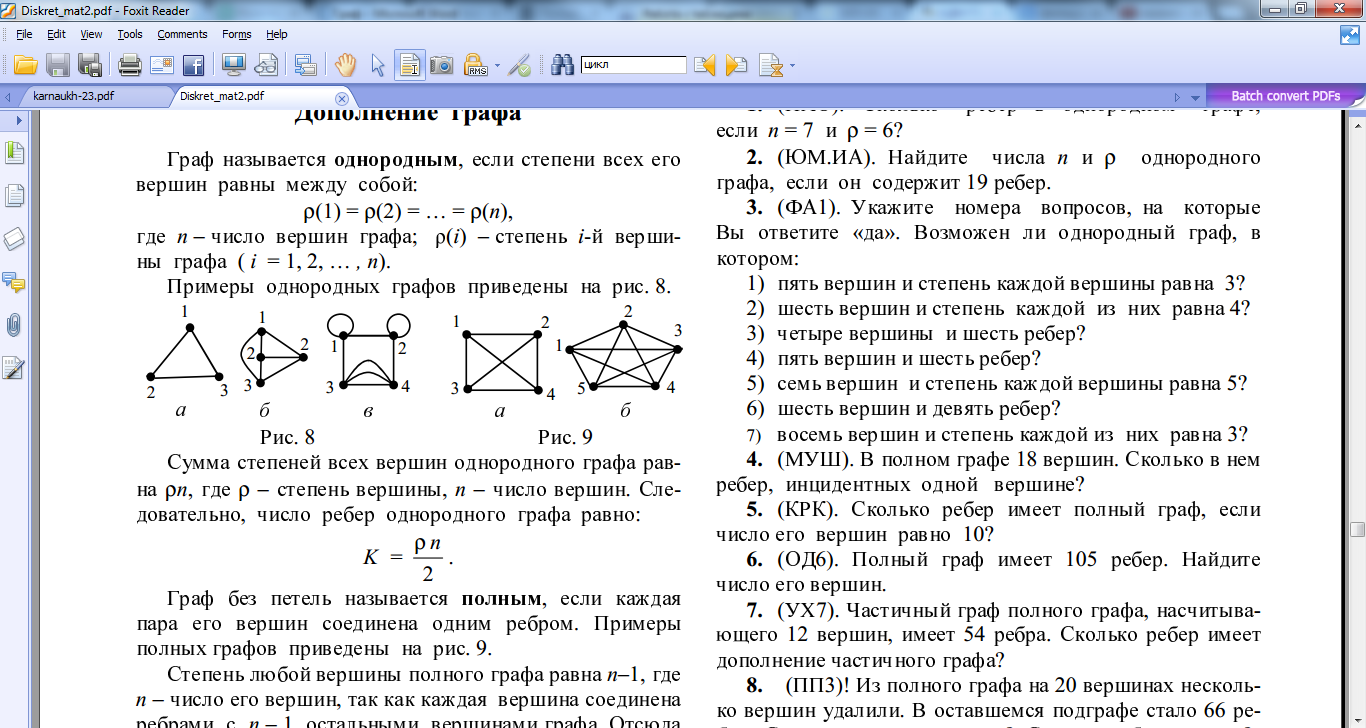Click bold word "однородным"
The width and height of the screenshot is (1366, 728).
click(396, 160)
